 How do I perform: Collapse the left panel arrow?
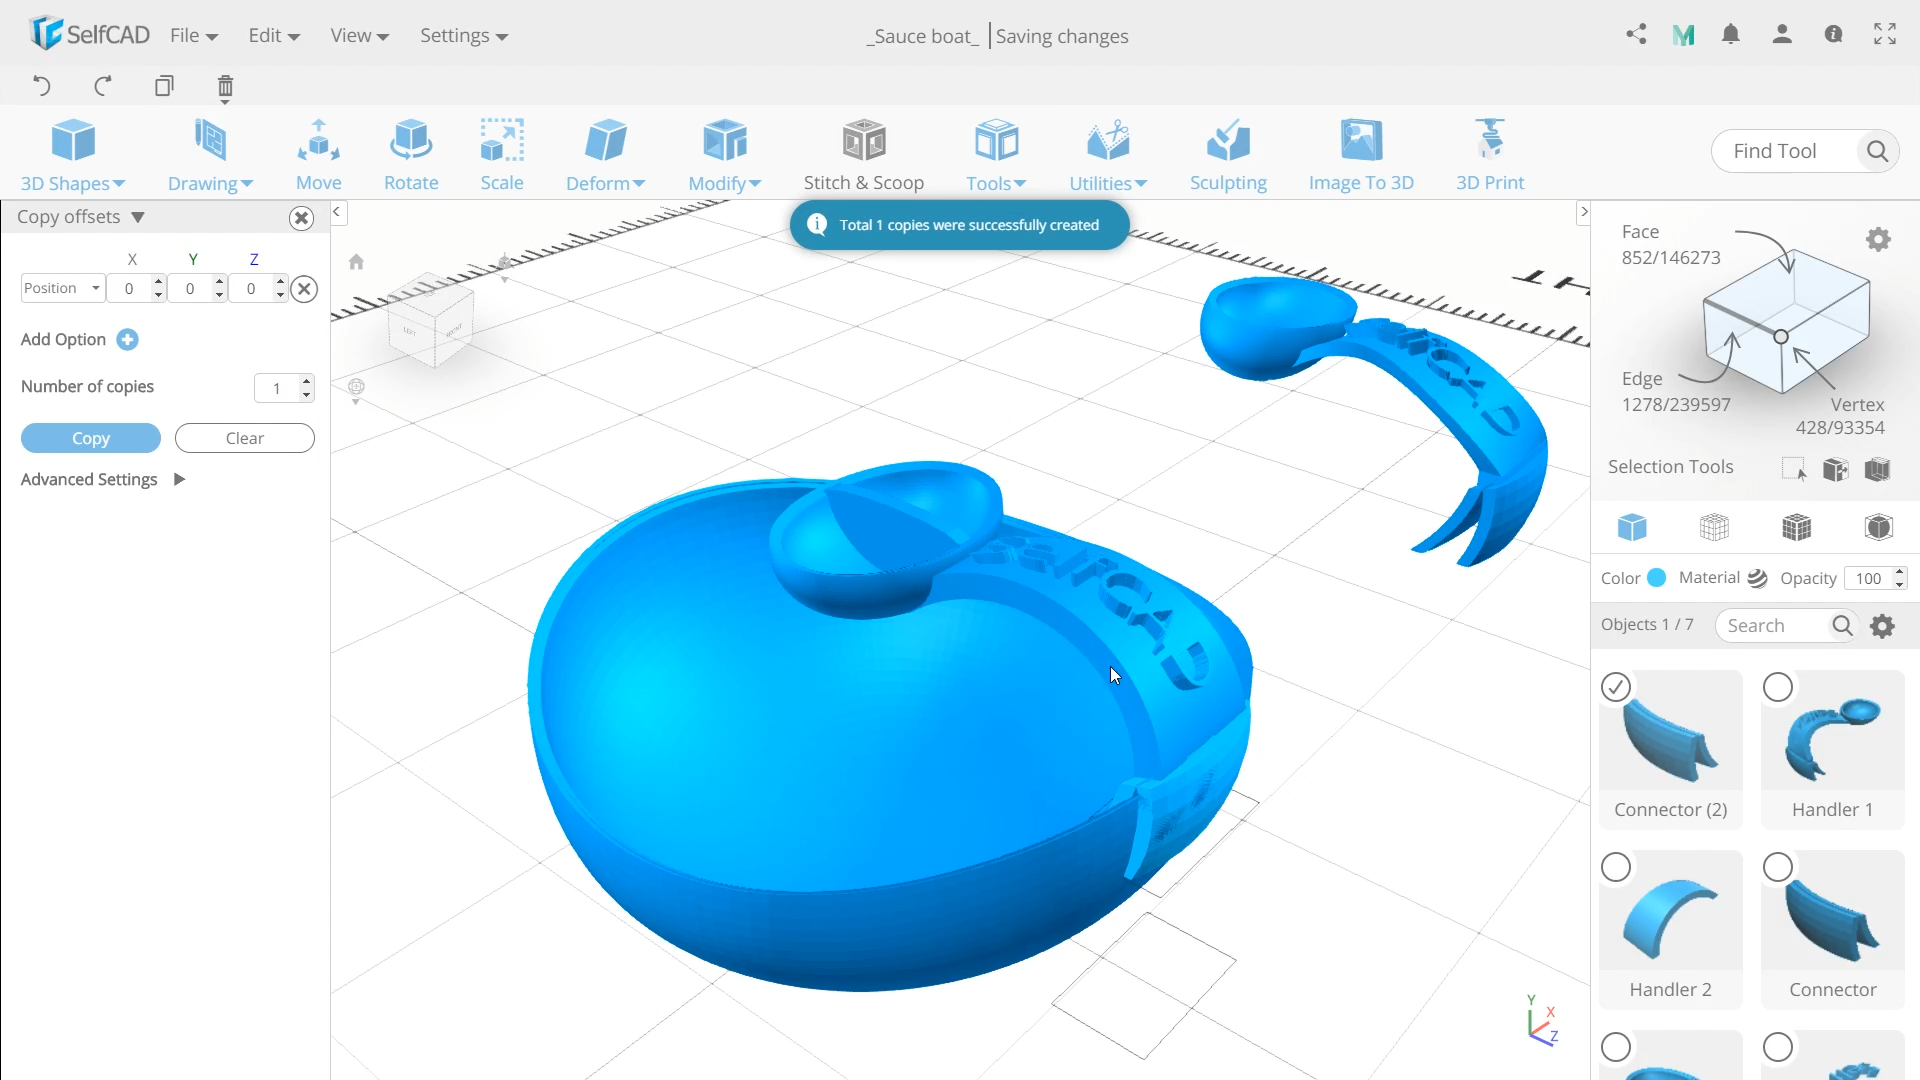coord(337,212)
